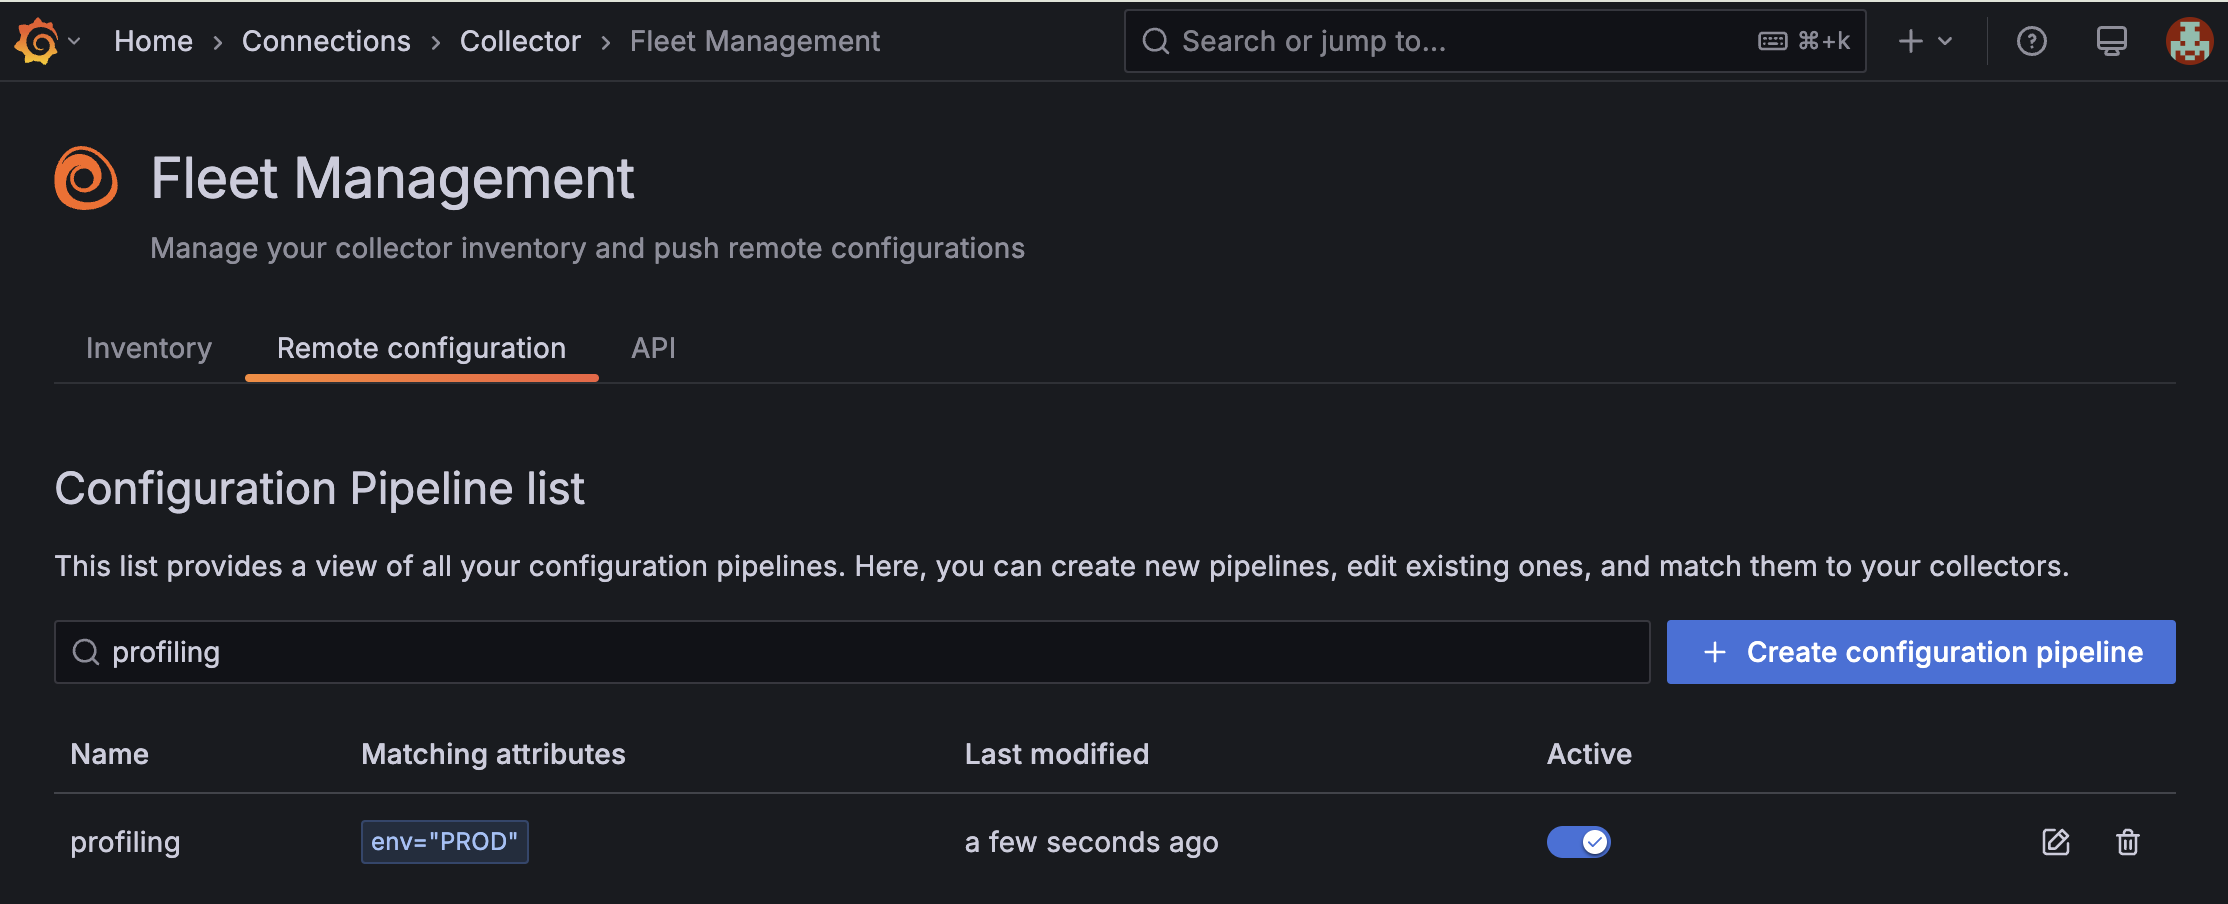Edit the profiling pipeline with pencil icon

click(2055, 842)
